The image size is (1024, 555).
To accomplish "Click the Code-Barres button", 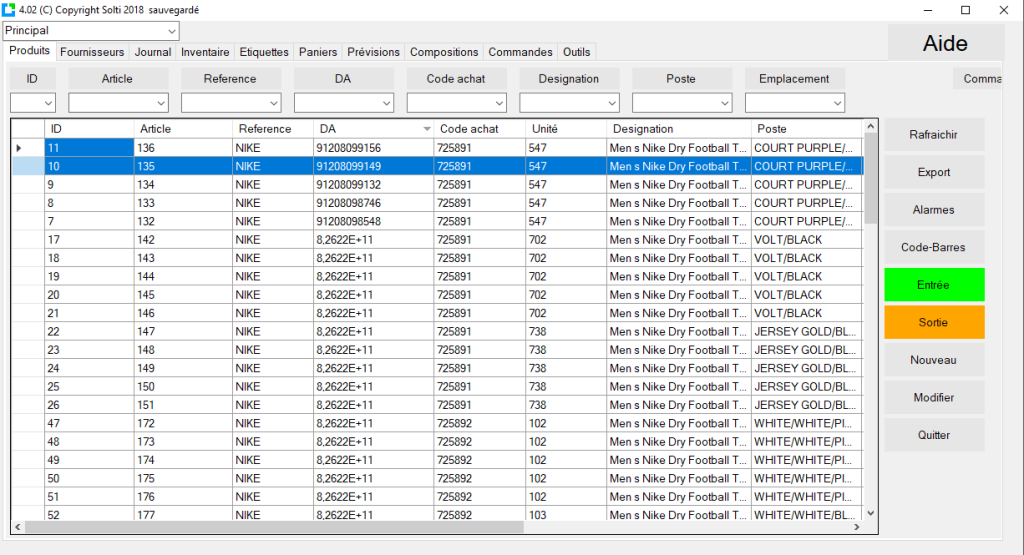I will coord(934,247).
